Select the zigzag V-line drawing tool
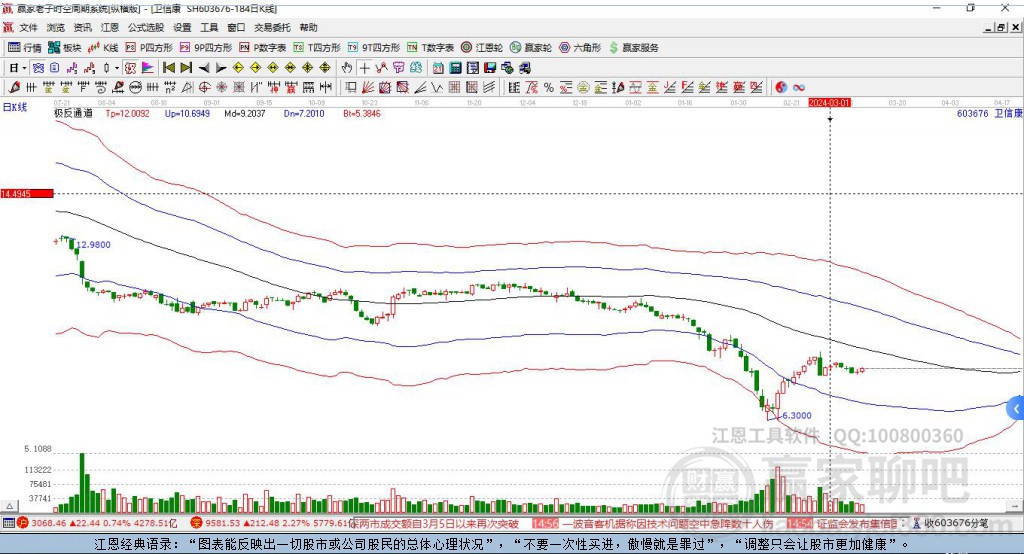 [437, 88]
